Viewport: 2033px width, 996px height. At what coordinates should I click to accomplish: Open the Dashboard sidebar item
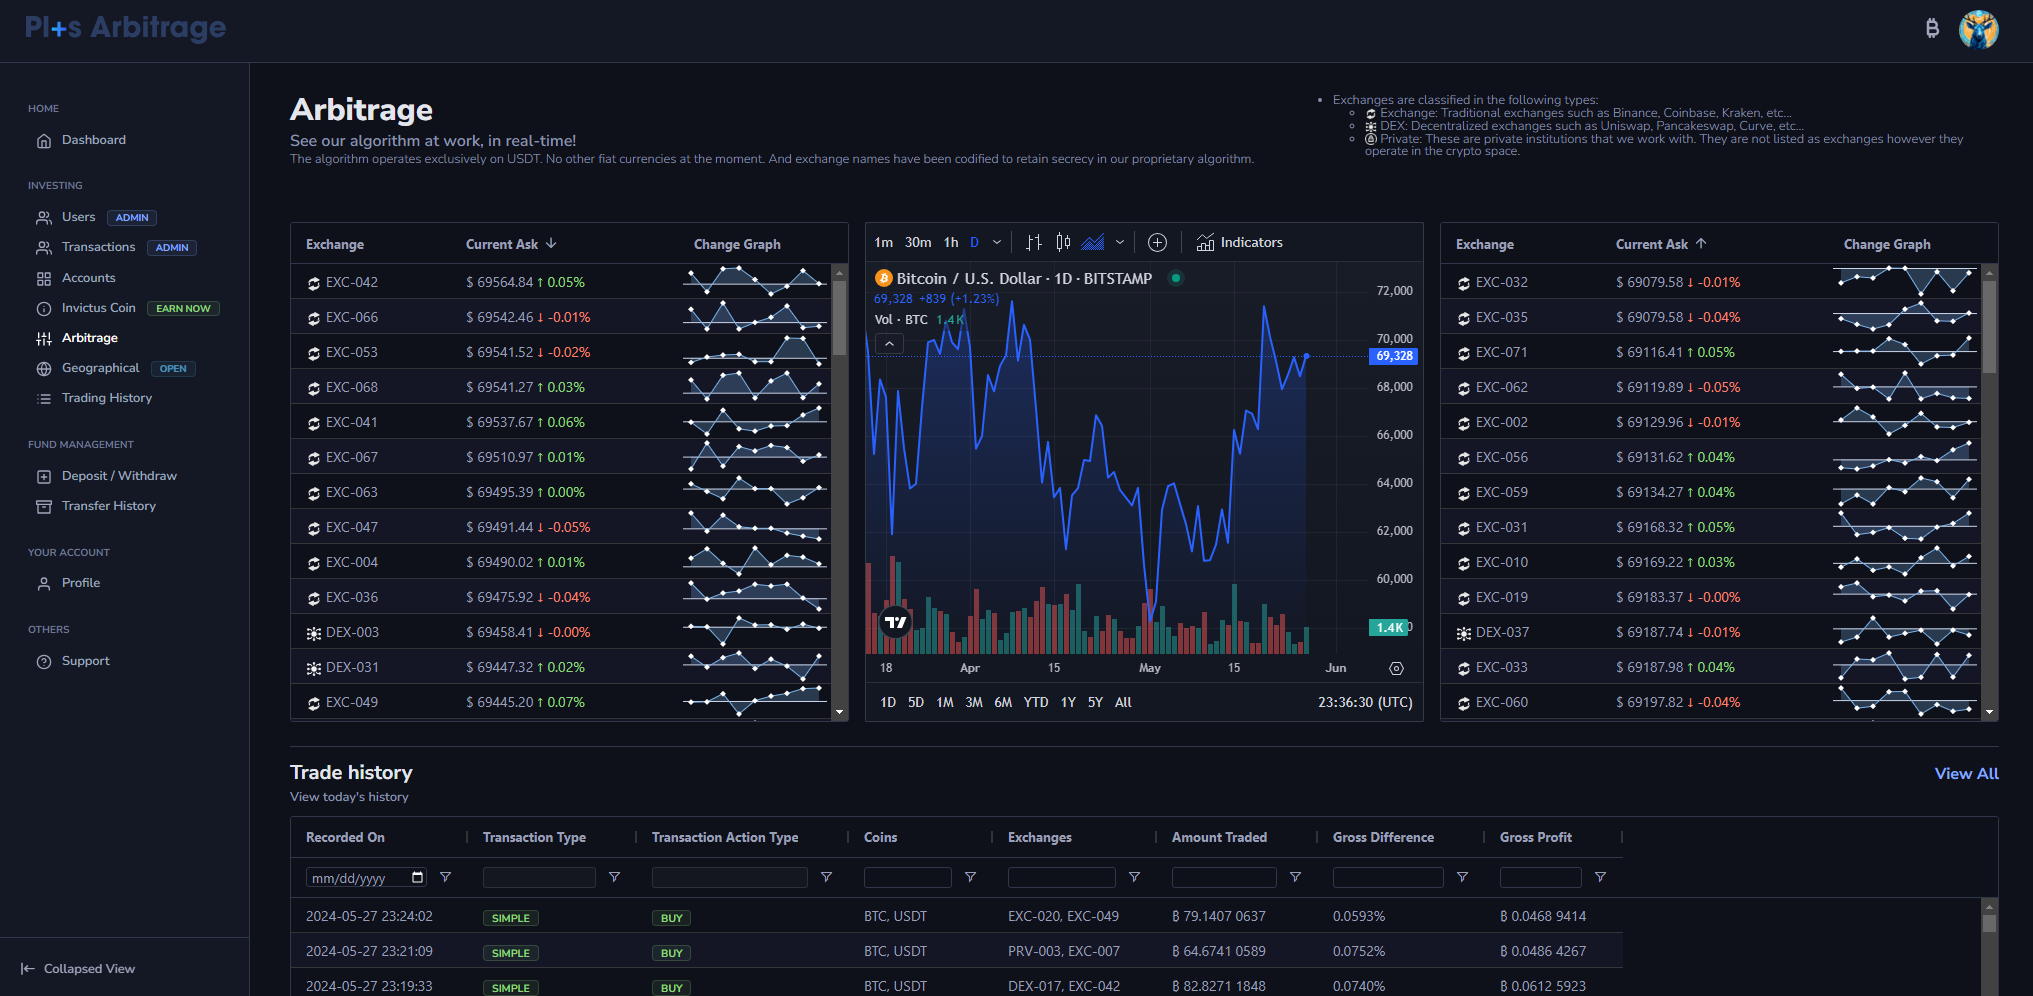(93, 140)
